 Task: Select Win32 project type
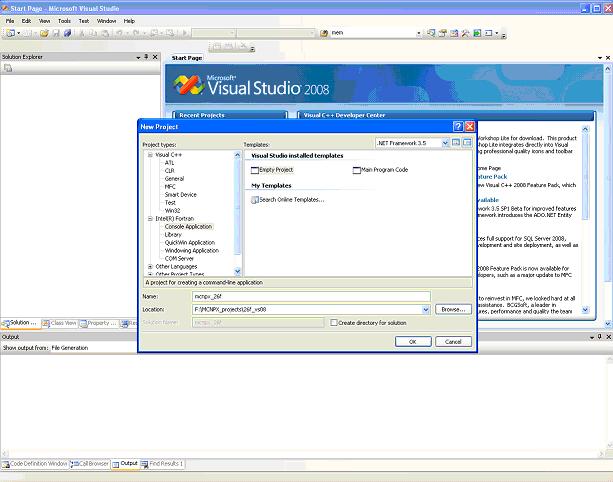pyautogui.click(x=172, y=211)
